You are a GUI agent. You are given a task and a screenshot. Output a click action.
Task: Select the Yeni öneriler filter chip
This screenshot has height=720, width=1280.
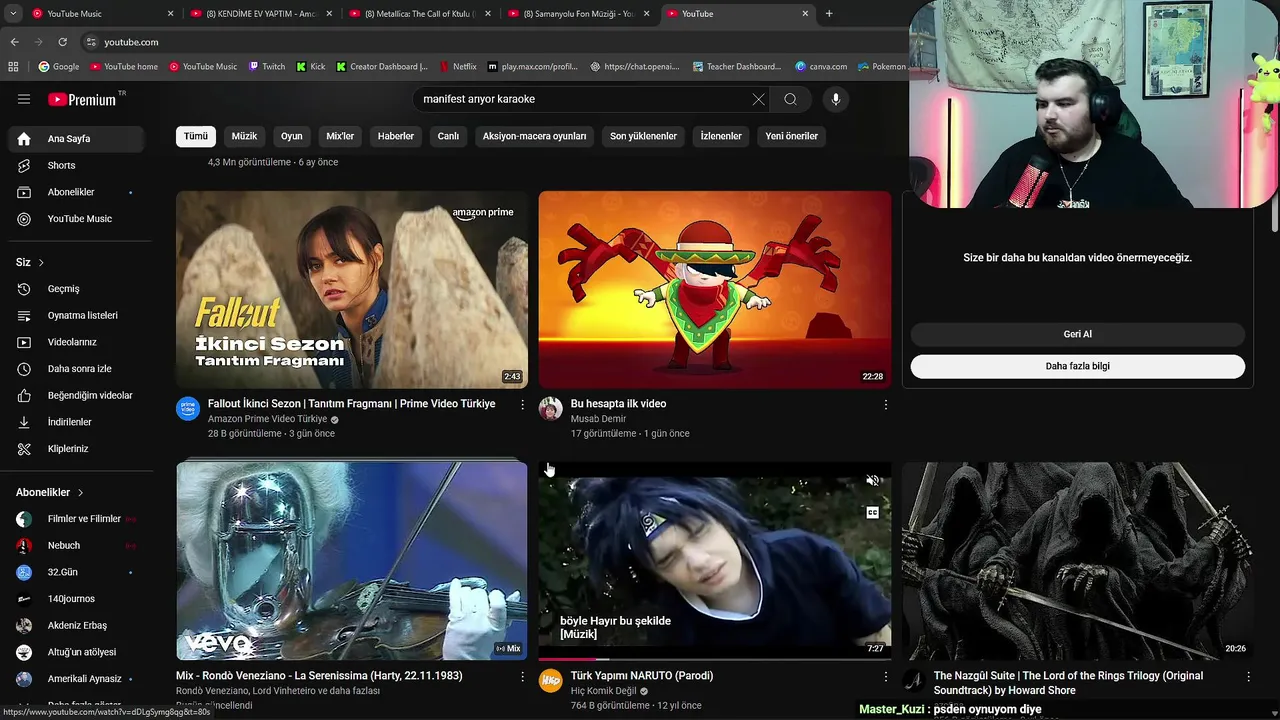tap(792, 136)
